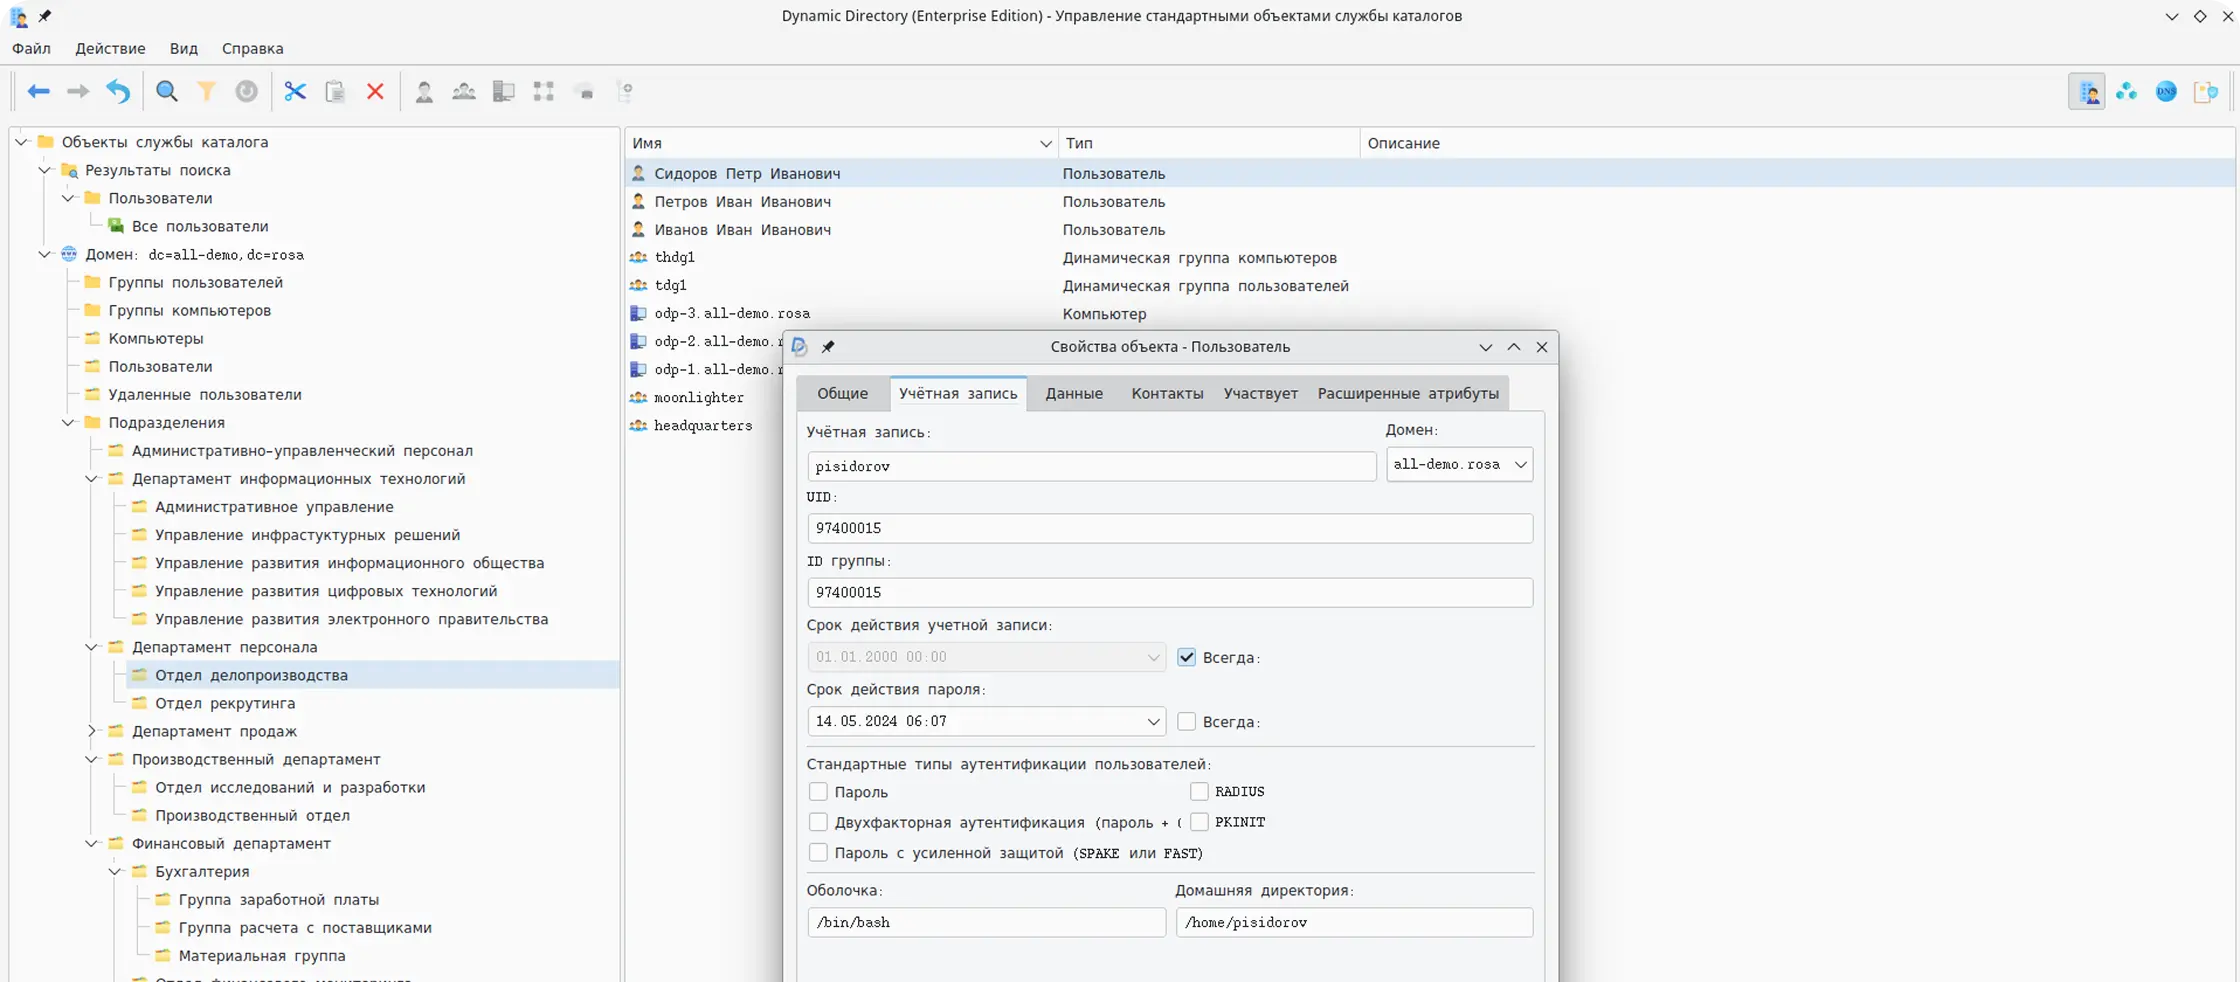Click the grey circular refresh icon

246,92
